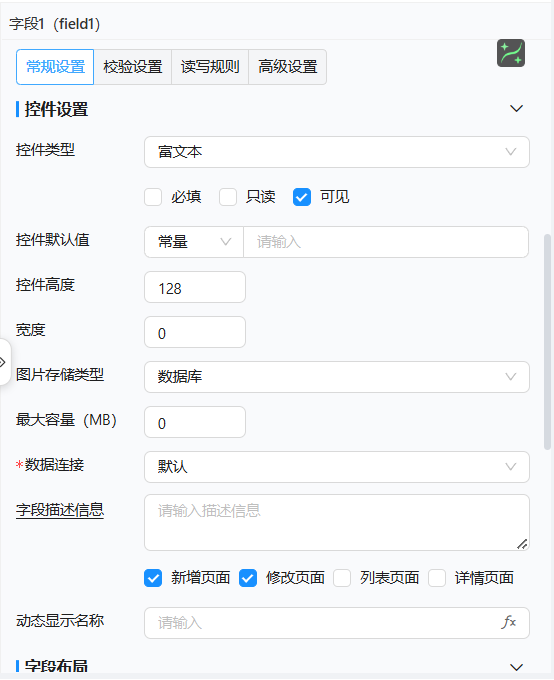Open the 图片存储类型 dropdown showing 数据库

pos(337,377)
